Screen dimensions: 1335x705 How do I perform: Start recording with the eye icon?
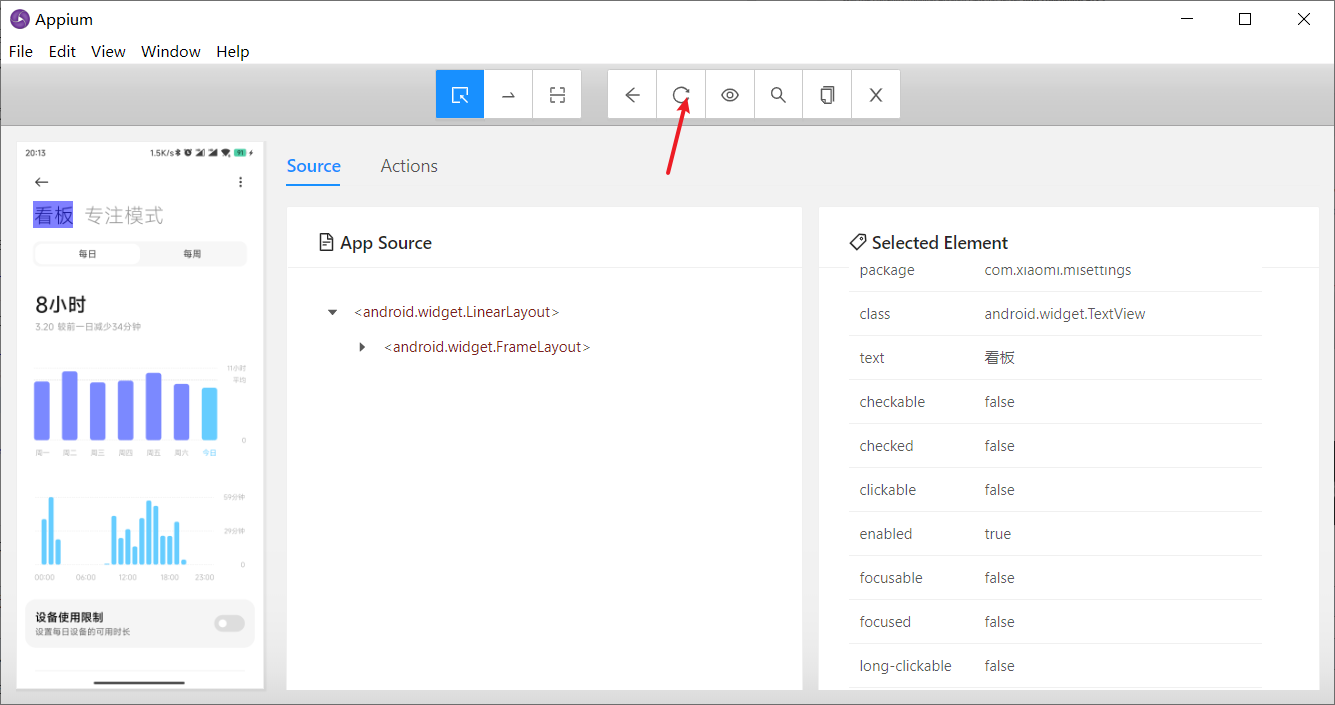pyautogui.click(x=730, y=94)
